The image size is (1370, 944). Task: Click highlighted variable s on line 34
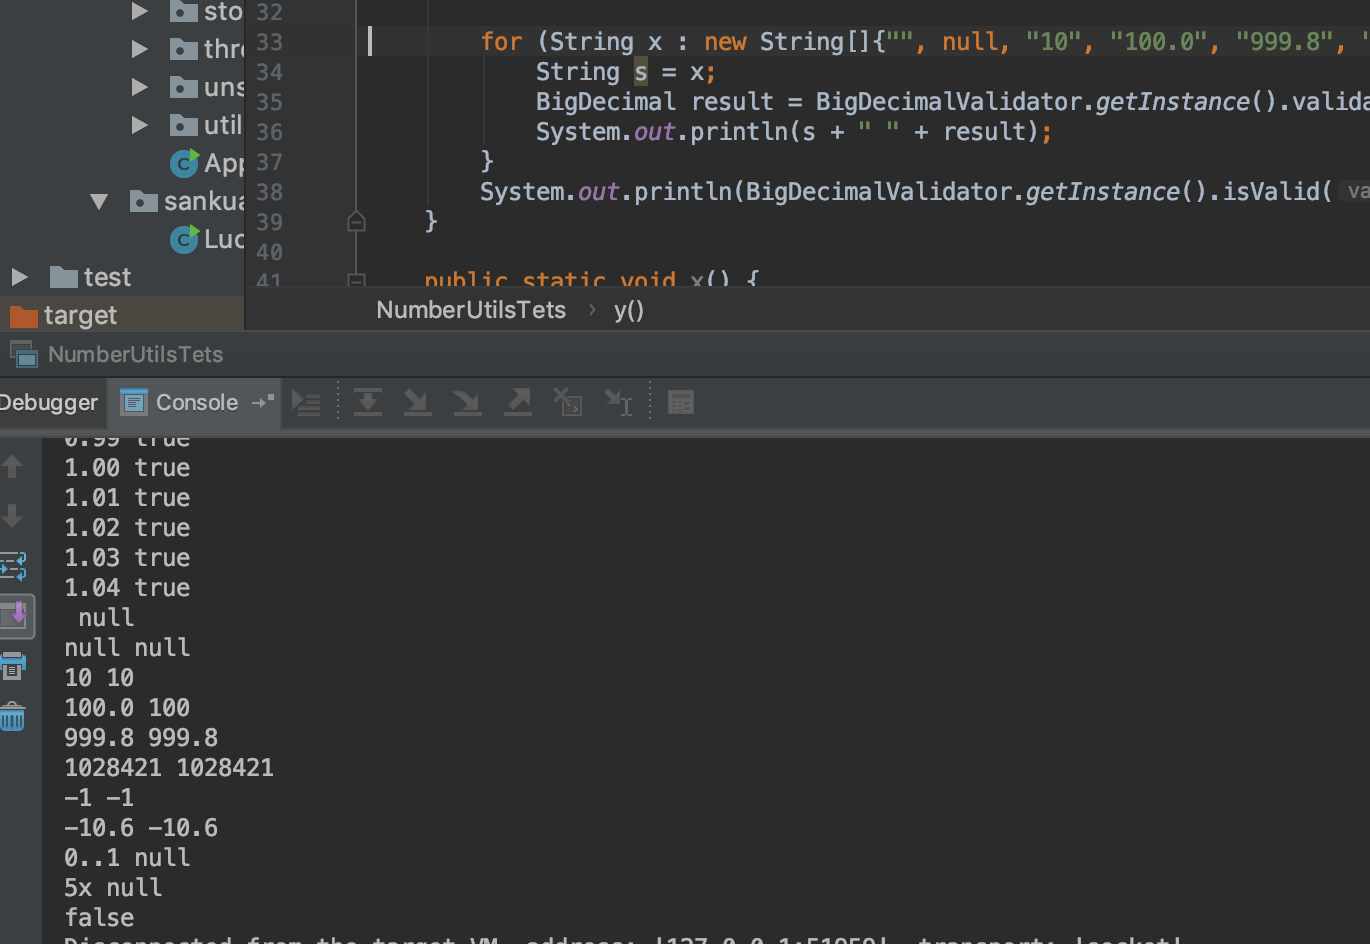641,72
